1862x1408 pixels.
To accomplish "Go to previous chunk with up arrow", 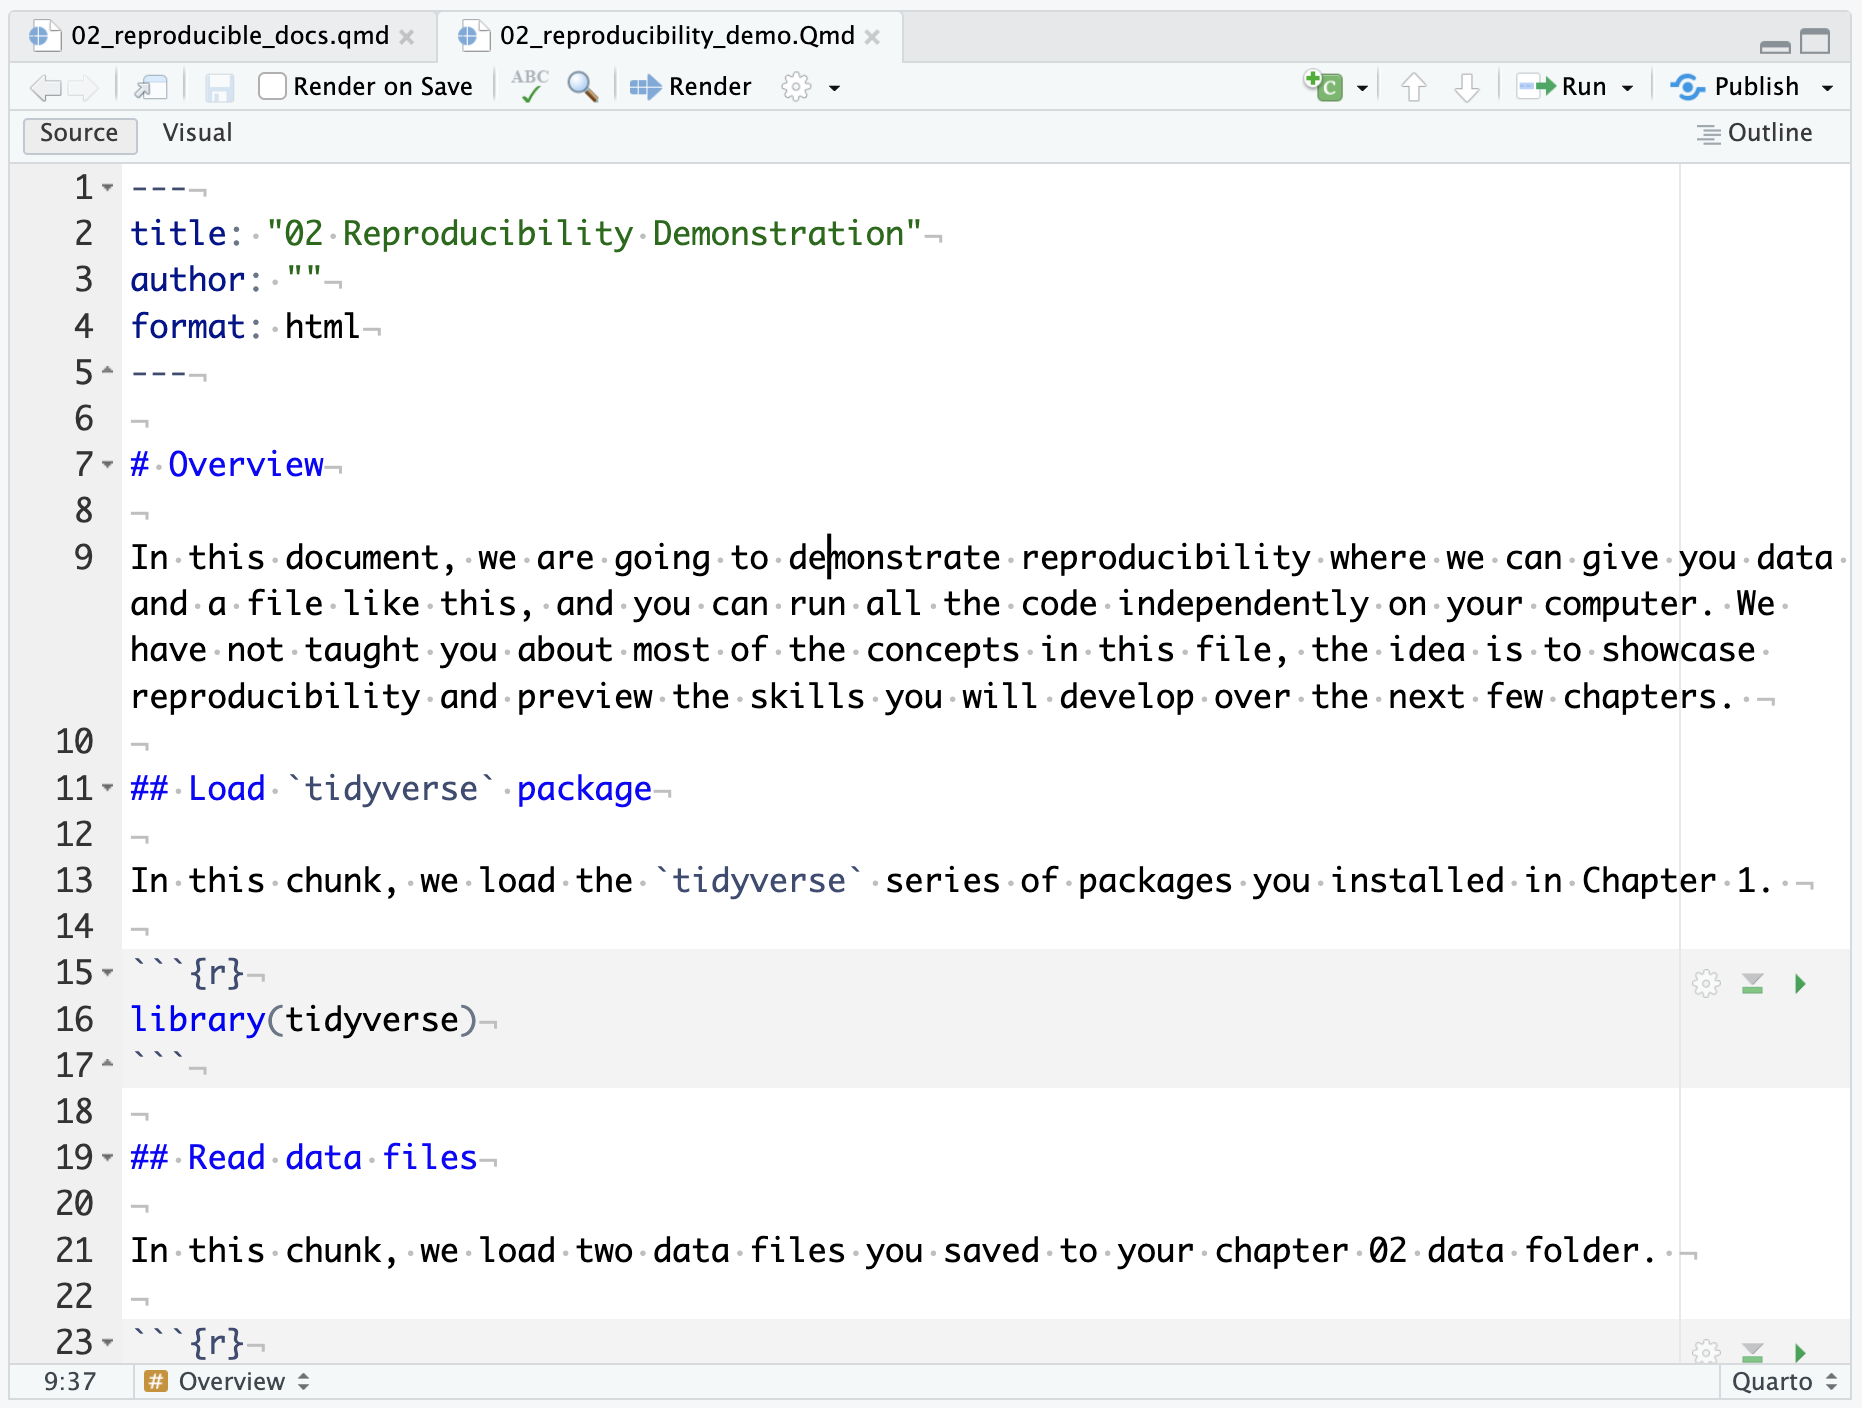I will point(1413,88).
